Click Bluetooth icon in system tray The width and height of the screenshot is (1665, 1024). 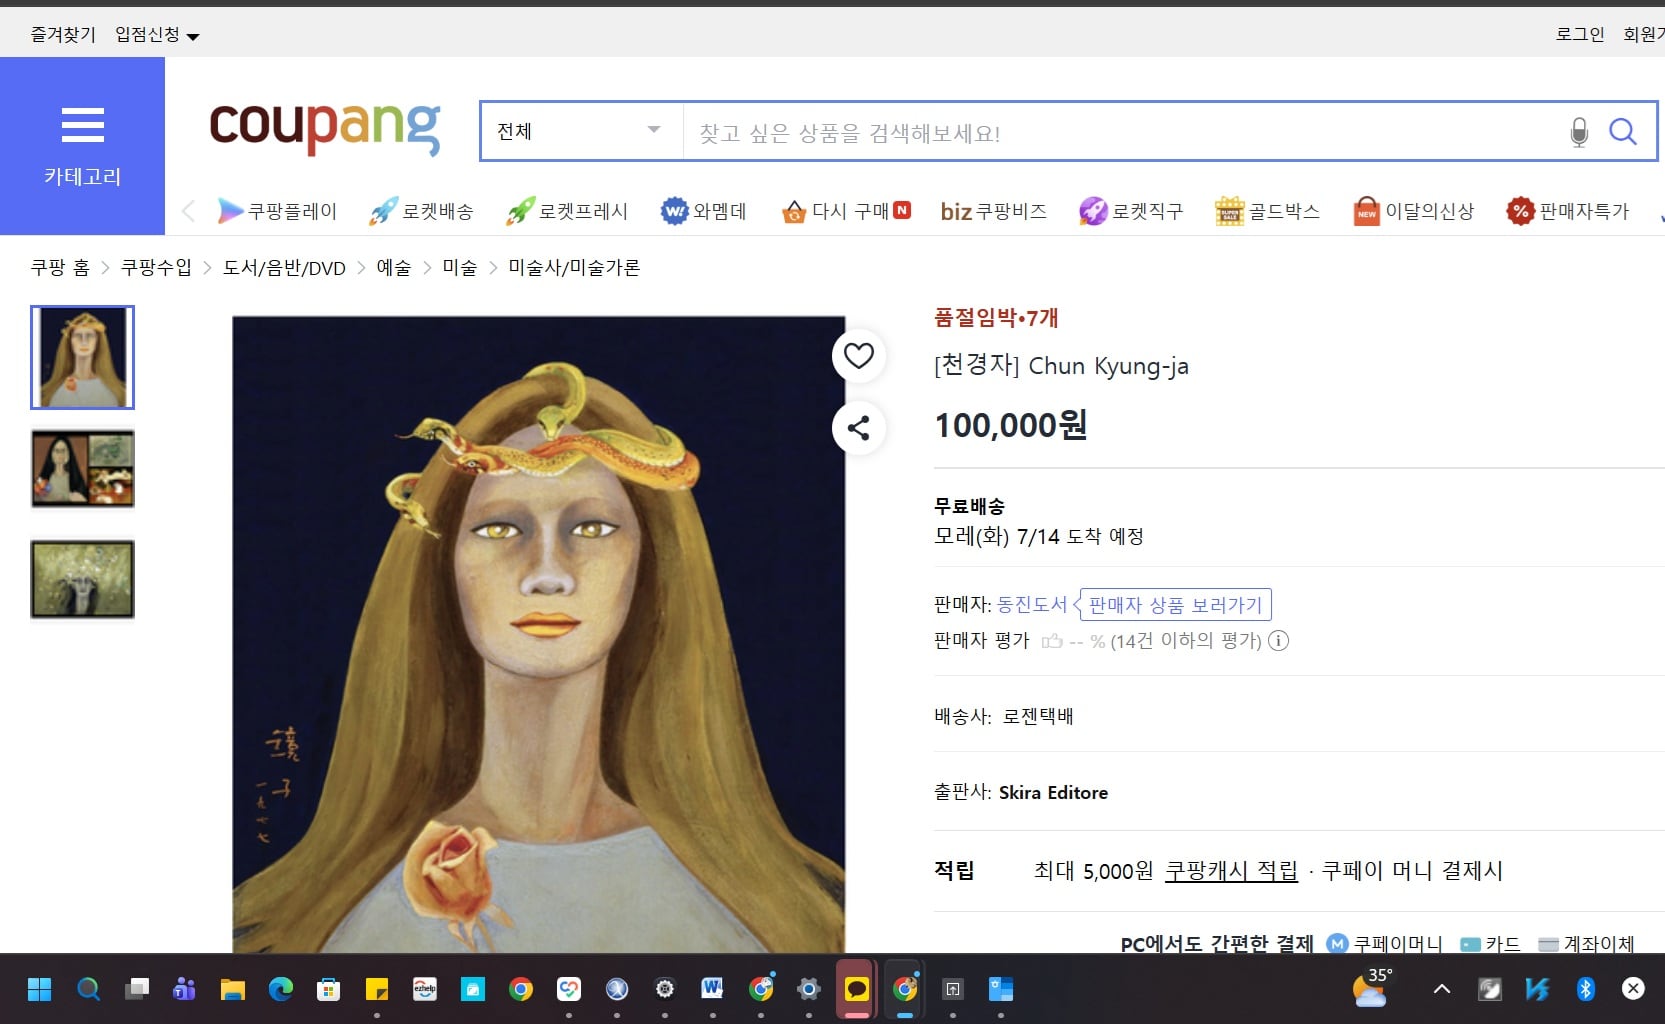point(1585,989)
